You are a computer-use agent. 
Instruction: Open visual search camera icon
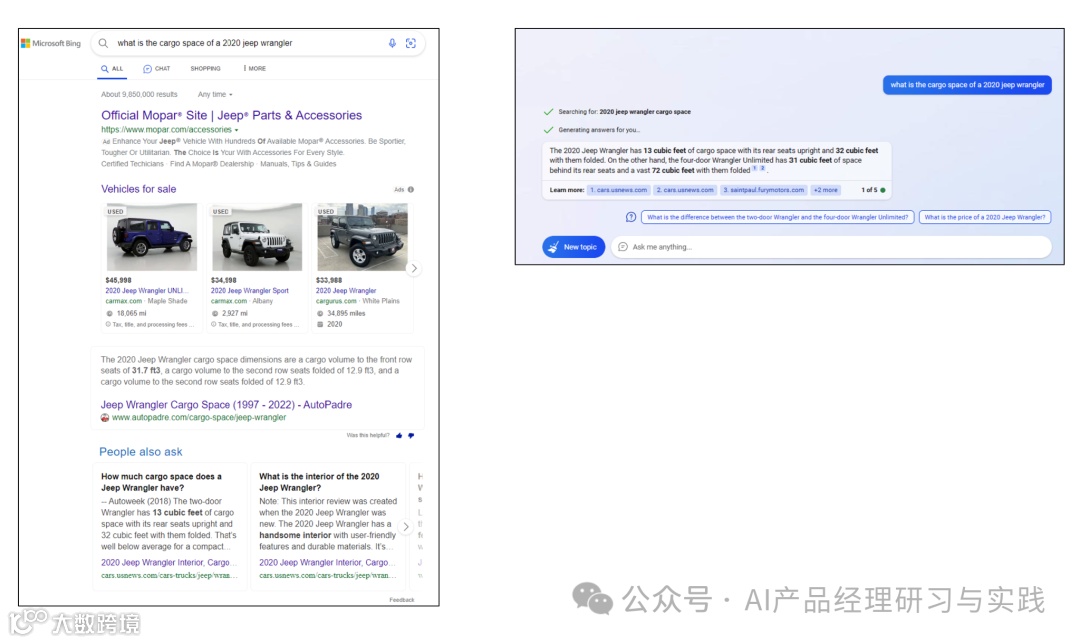tap(411, 43)
